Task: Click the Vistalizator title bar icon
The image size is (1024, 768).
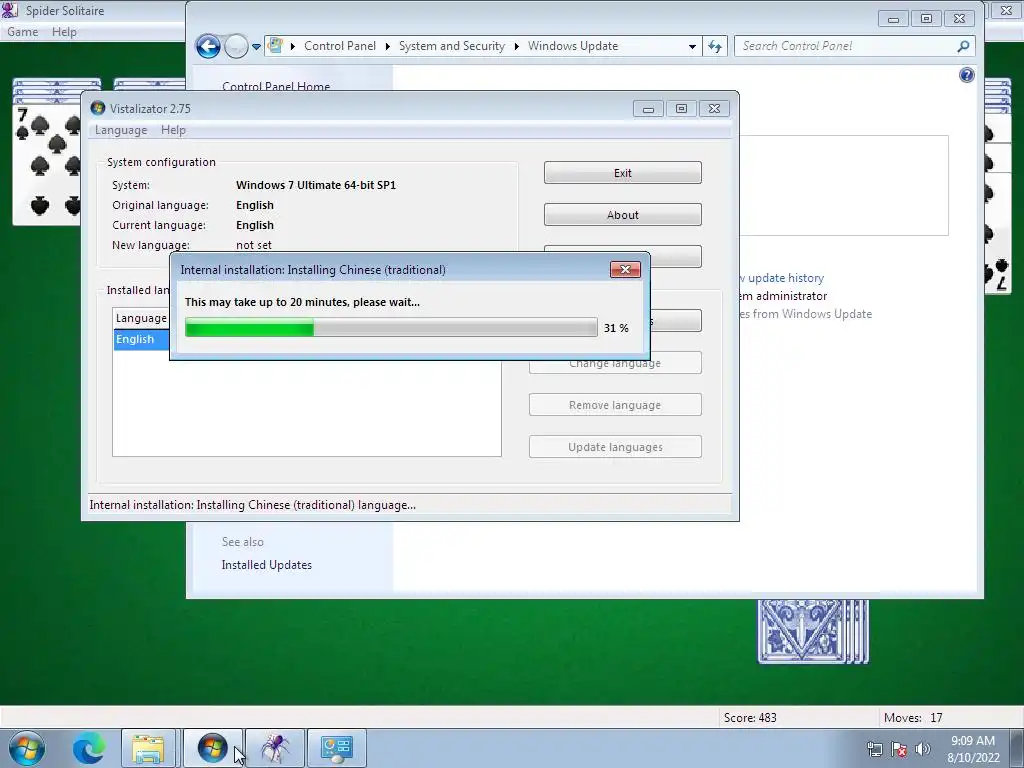Action: [98, 108]
